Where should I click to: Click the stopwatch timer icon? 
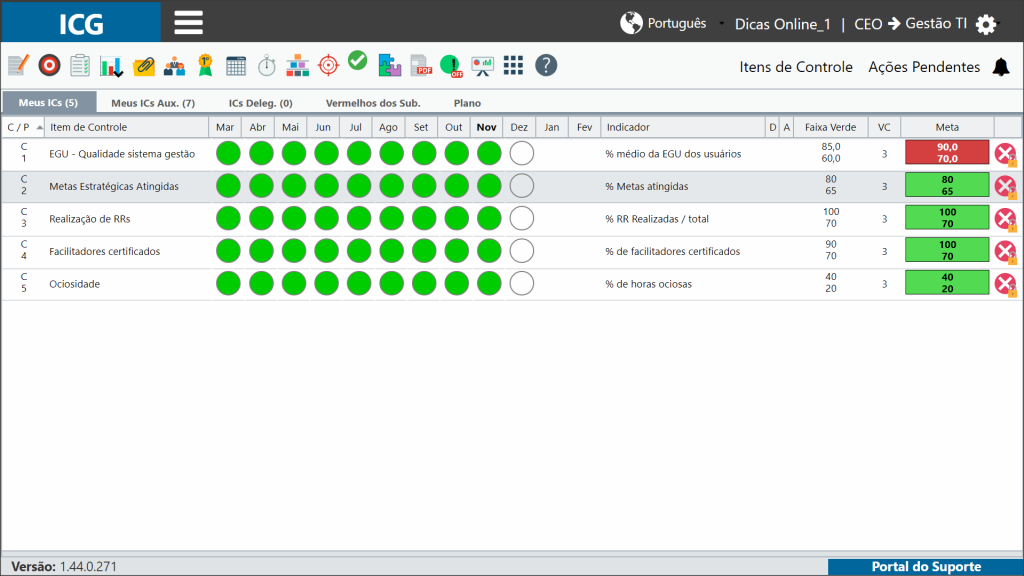[x=266, y=65]
